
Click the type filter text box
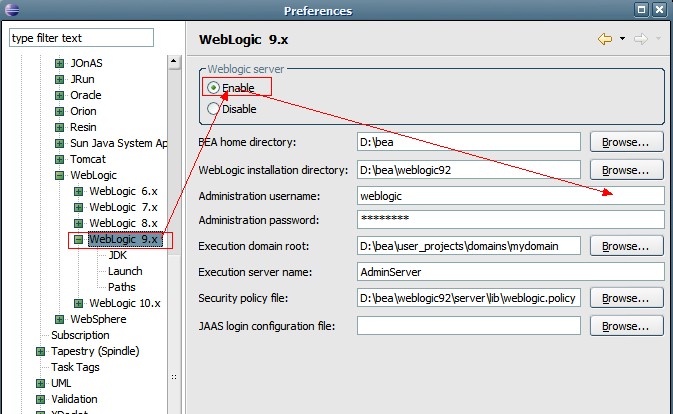coord(80,38)
